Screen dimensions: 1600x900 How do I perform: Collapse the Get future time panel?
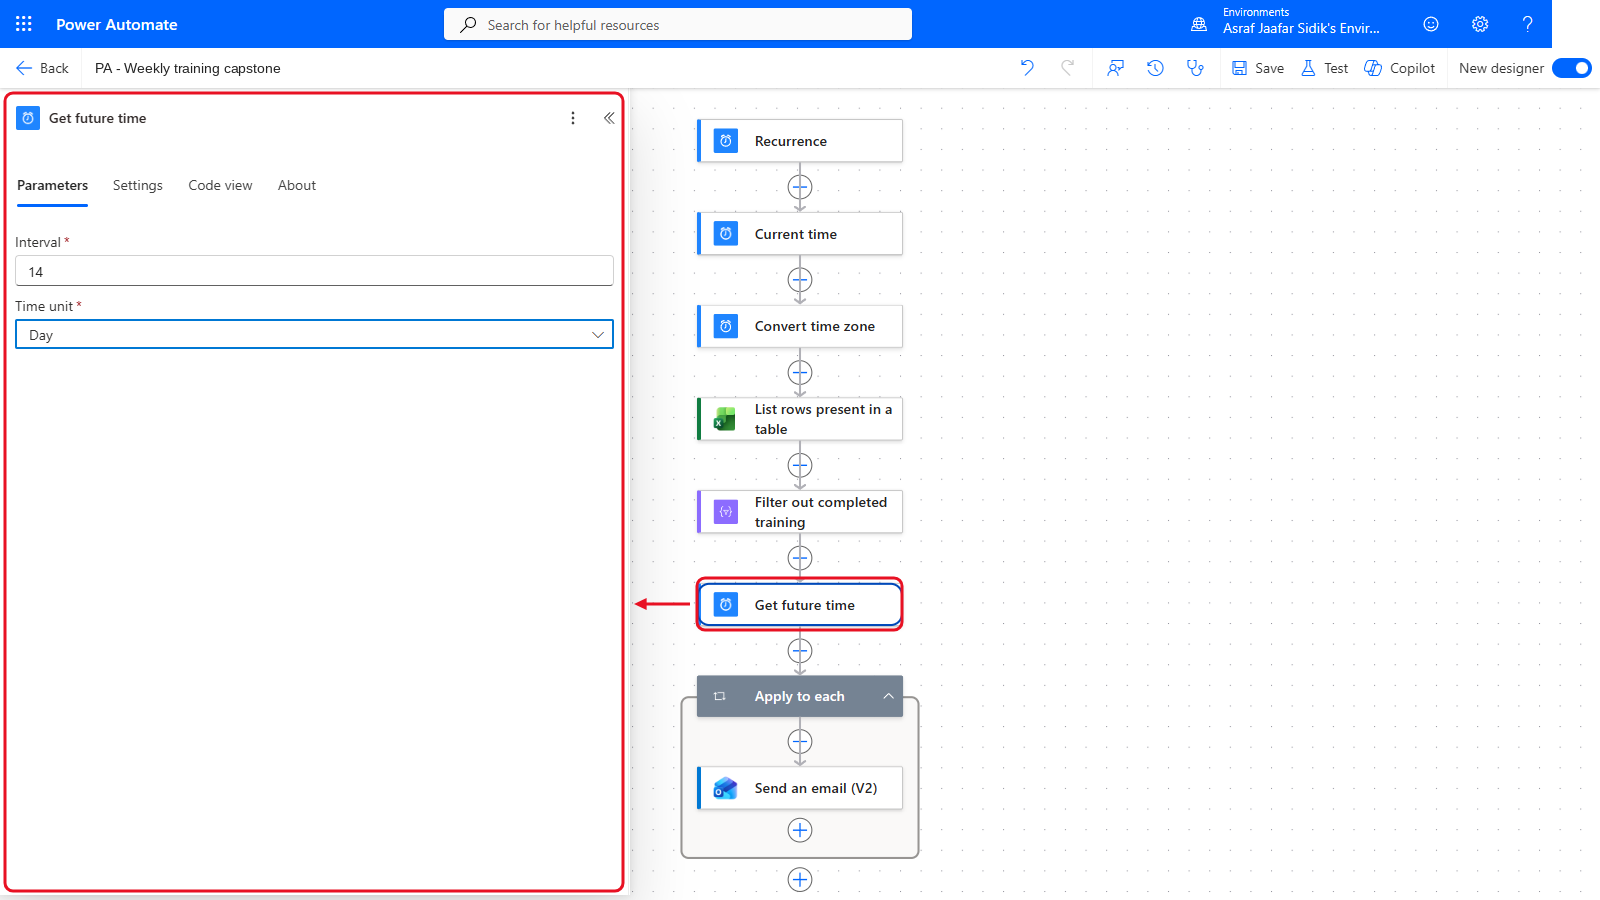pos(609,118)
